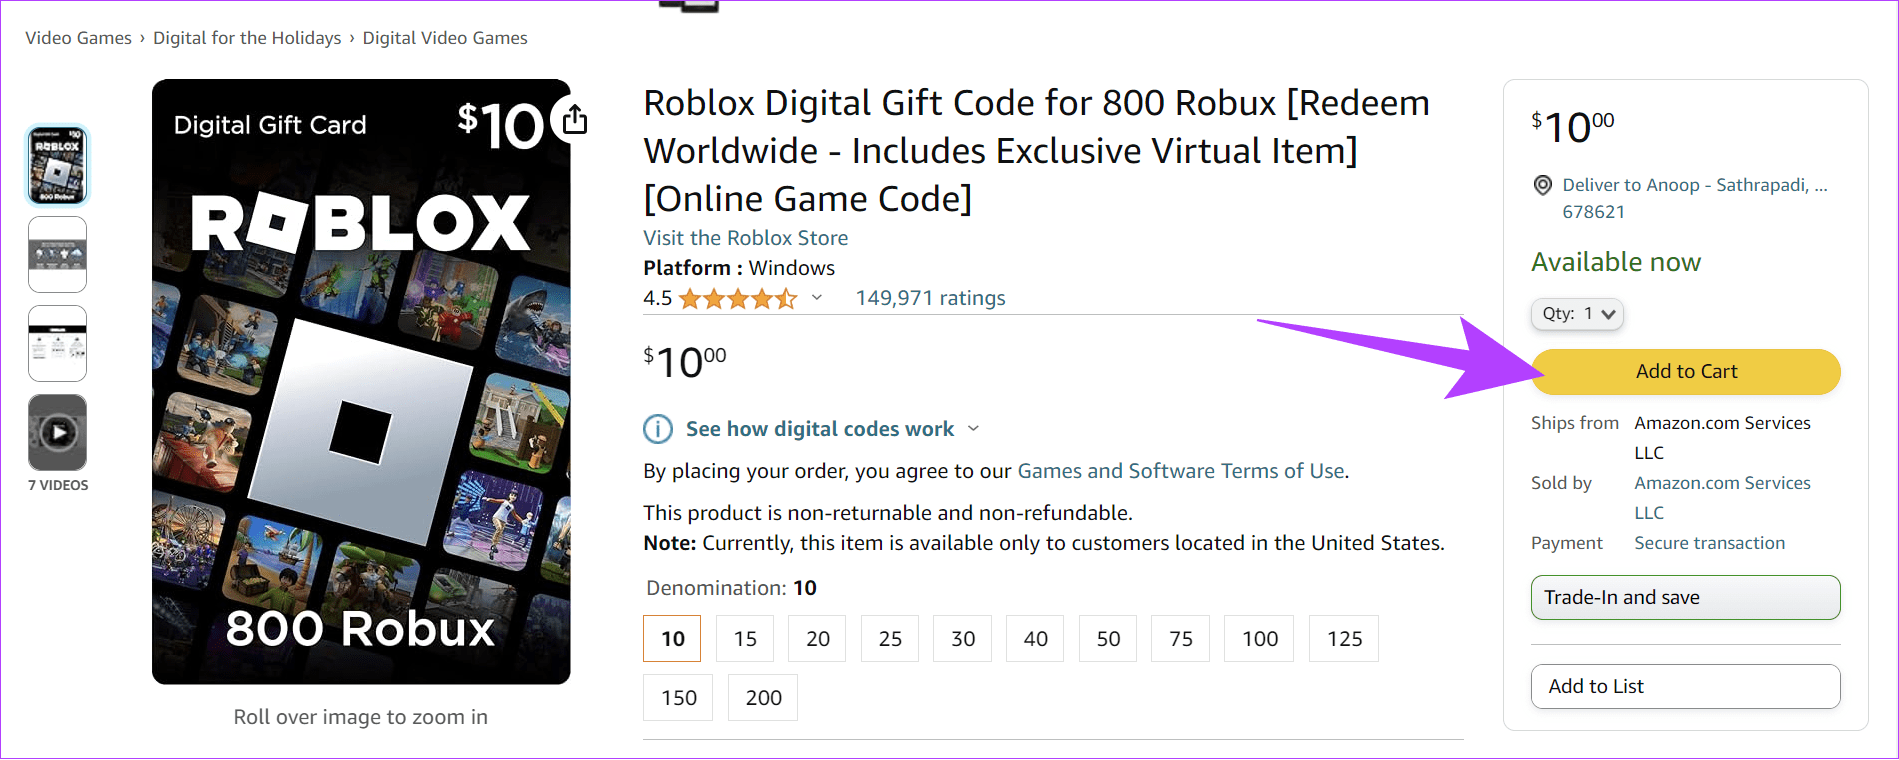Choose the 20 denomination option
Image resolution: width=1899 pixels, height=760 pixels.
point(818,639)
